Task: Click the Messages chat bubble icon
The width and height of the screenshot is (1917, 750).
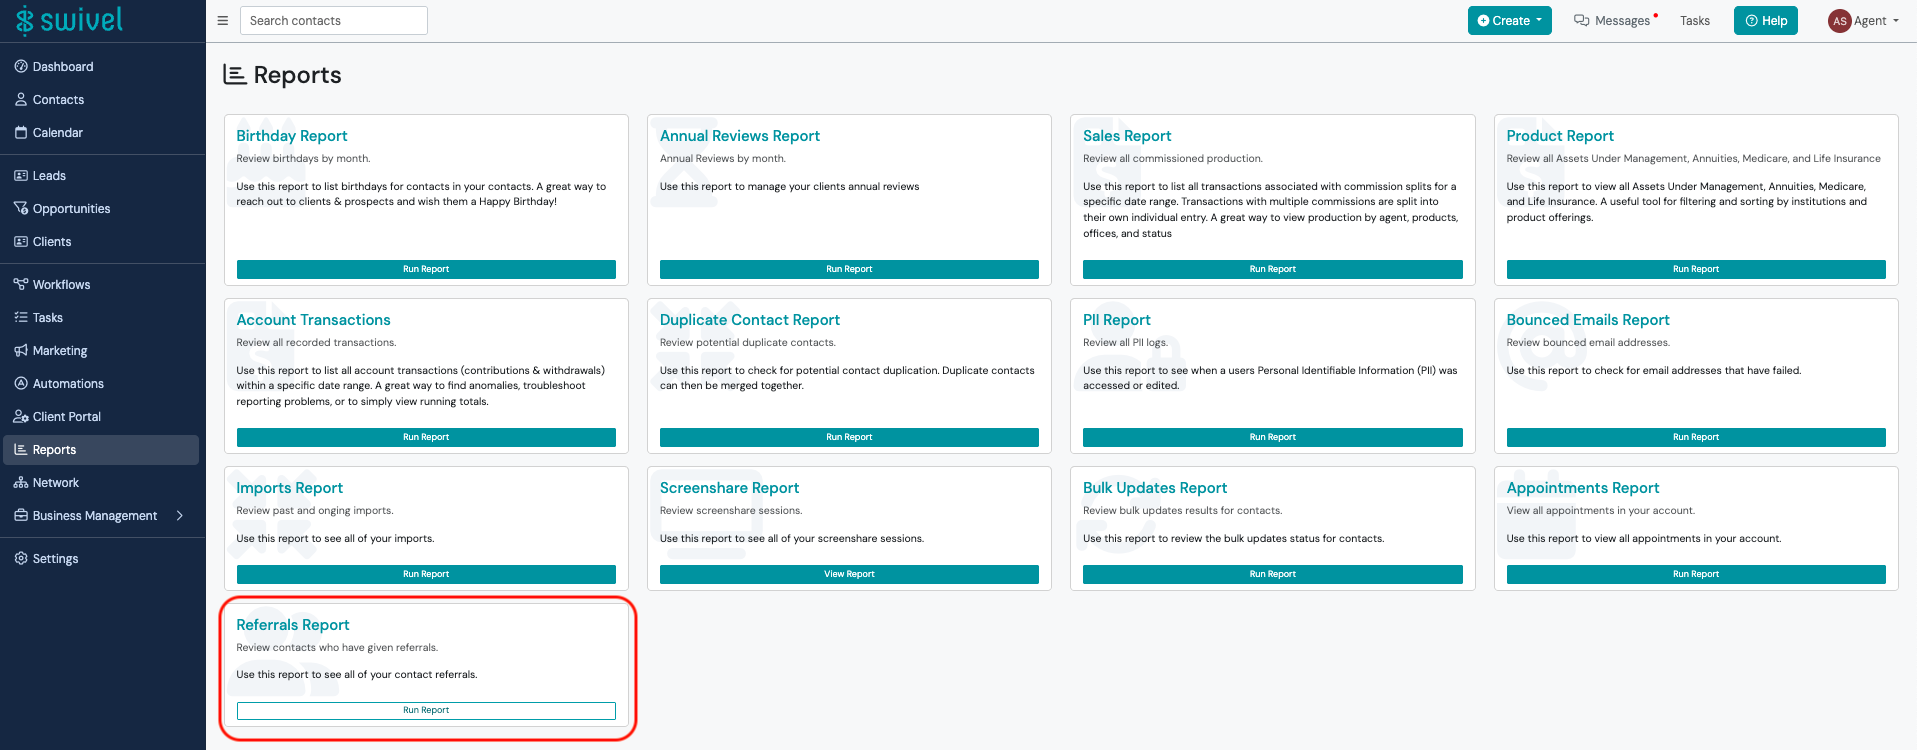Action: click(x=1581, y=21)
